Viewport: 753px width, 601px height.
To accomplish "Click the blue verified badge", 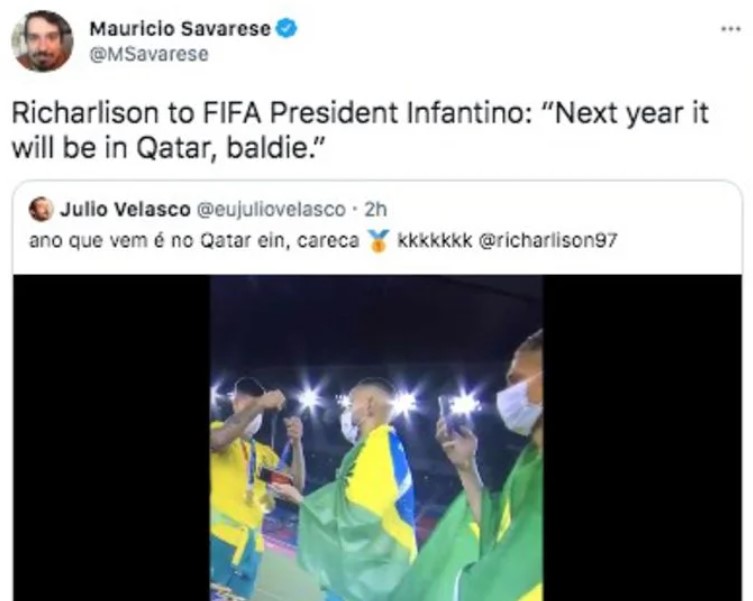I will 287,28.
